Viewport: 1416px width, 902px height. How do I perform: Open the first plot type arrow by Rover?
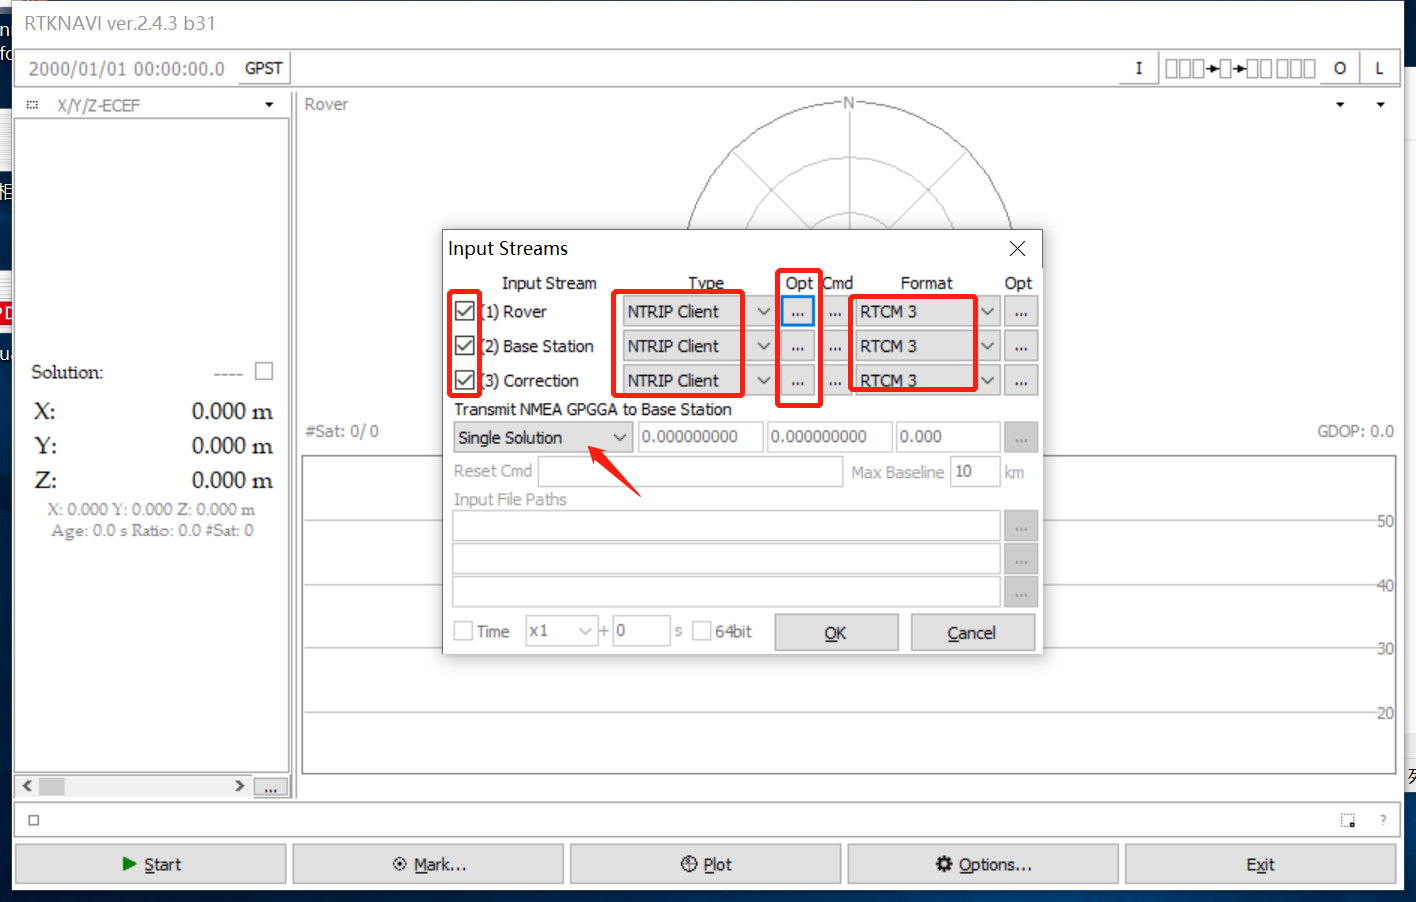tap(1340, 105)
